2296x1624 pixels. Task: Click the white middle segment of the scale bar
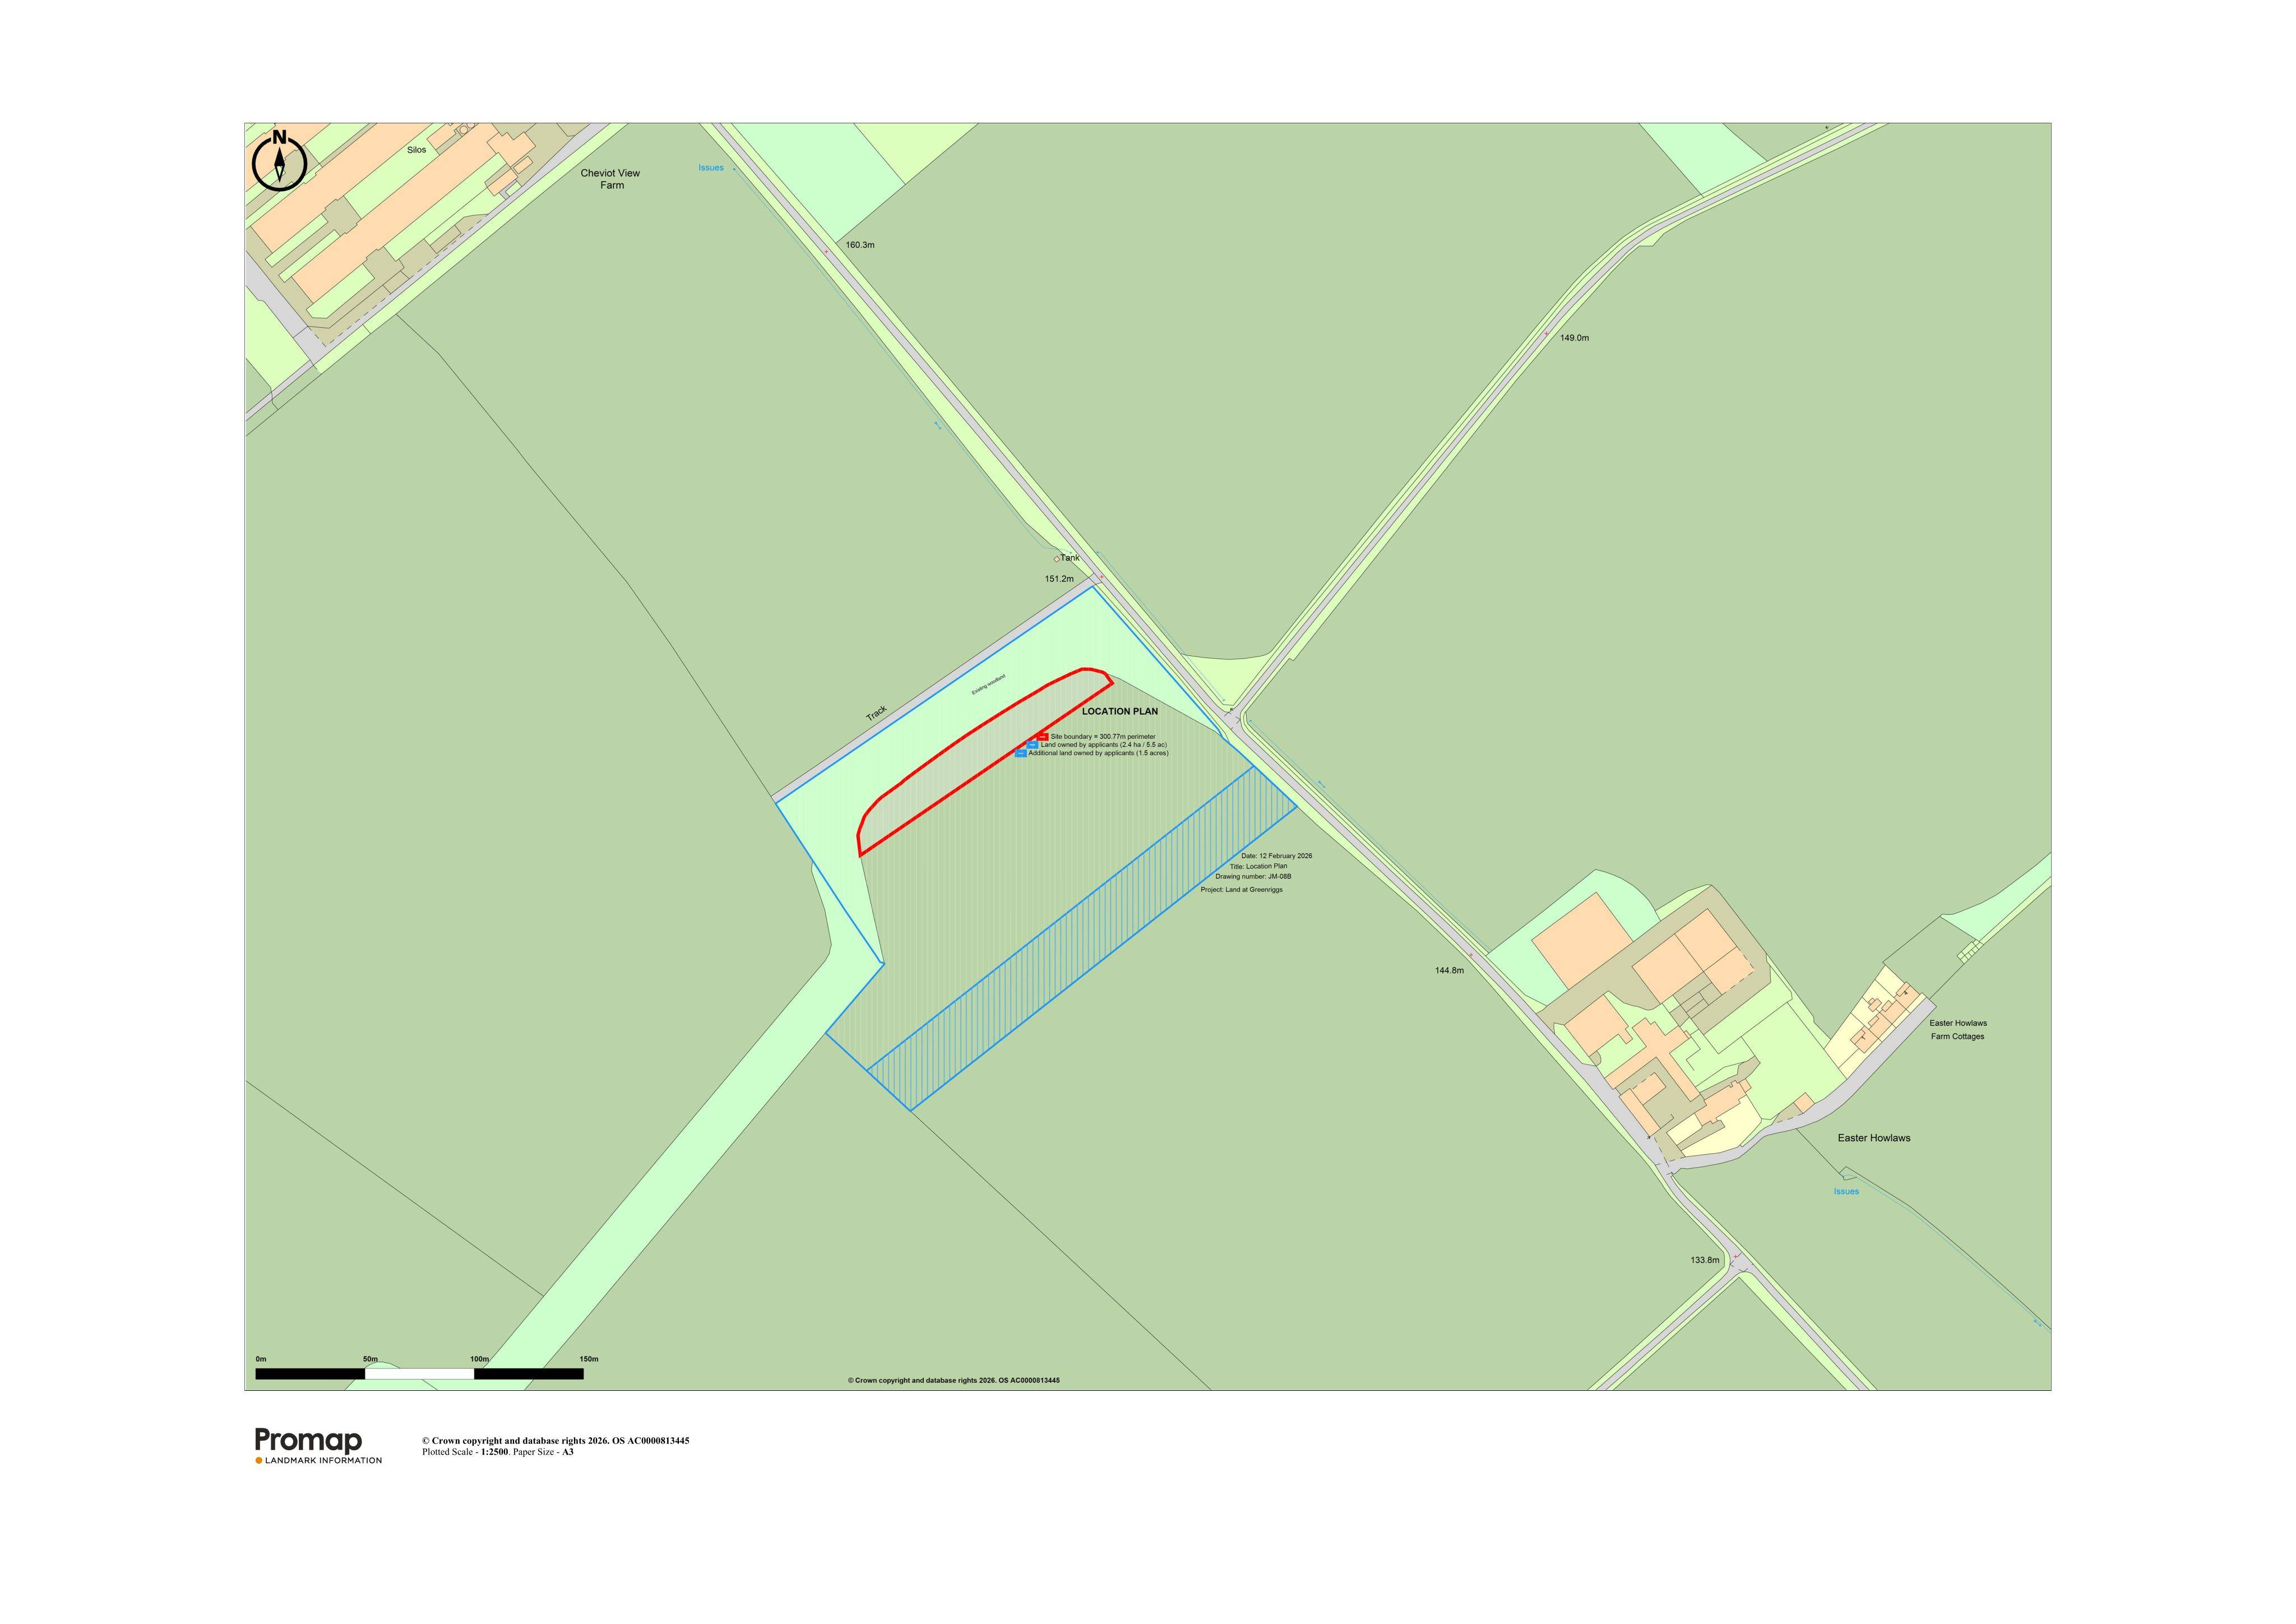[x=419, y=1374]
